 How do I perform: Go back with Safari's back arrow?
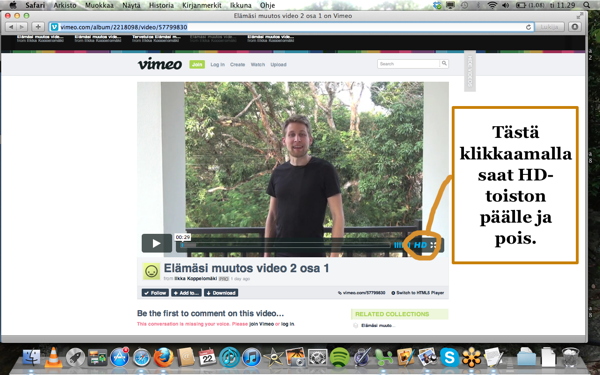11,27
